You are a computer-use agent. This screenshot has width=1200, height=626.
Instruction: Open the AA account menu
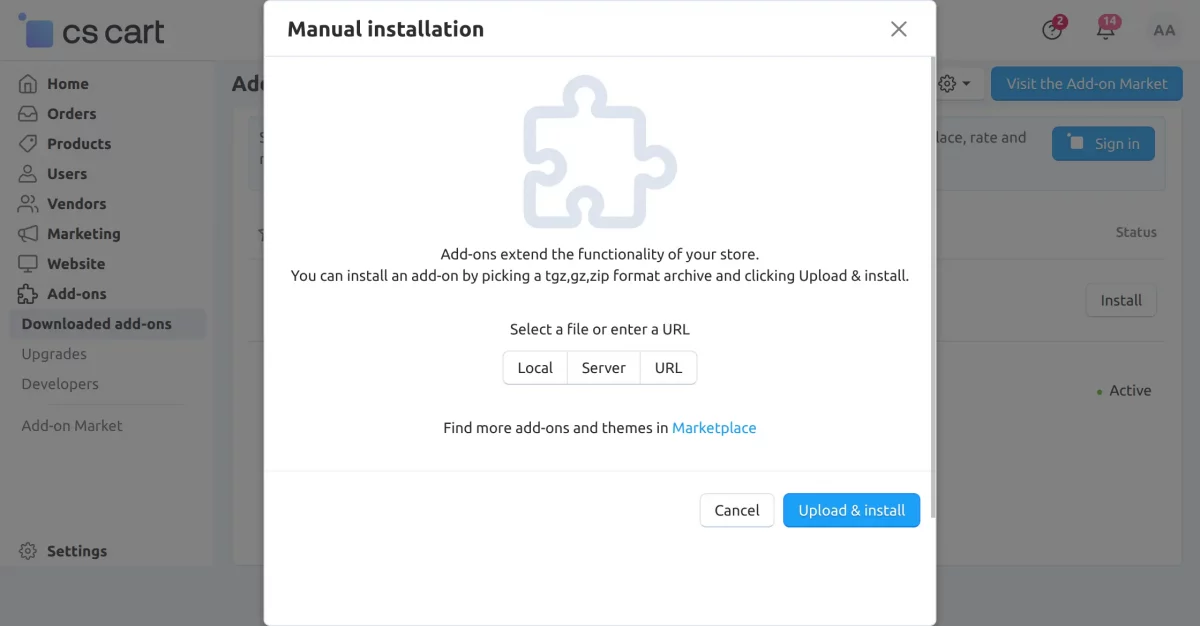tap(1164, 30)
